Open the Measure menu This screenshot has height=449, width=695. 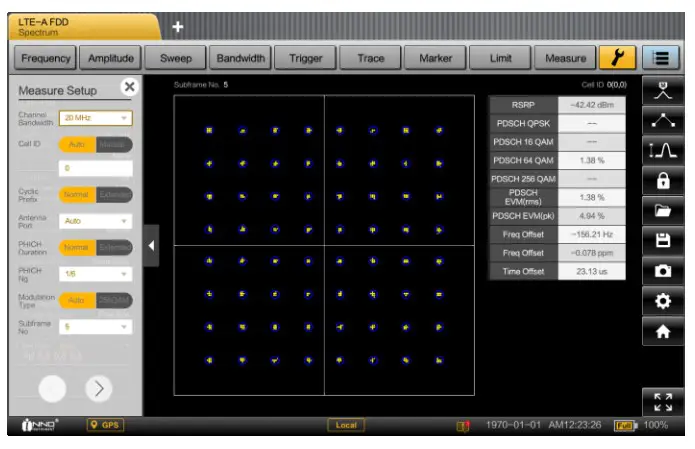(x=565, y=58)
